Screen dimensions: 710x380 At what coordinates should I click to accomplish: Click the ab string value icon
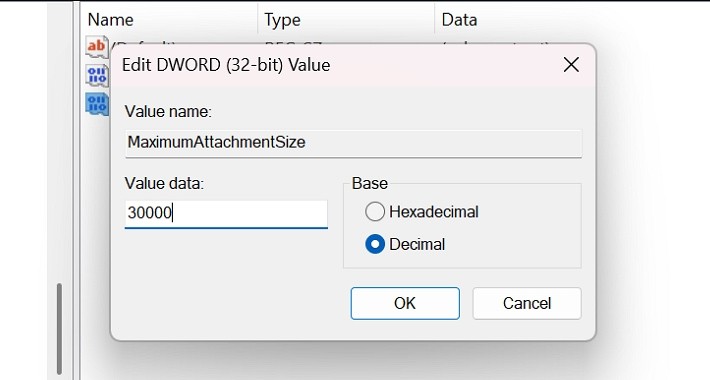tap(97, 46)
